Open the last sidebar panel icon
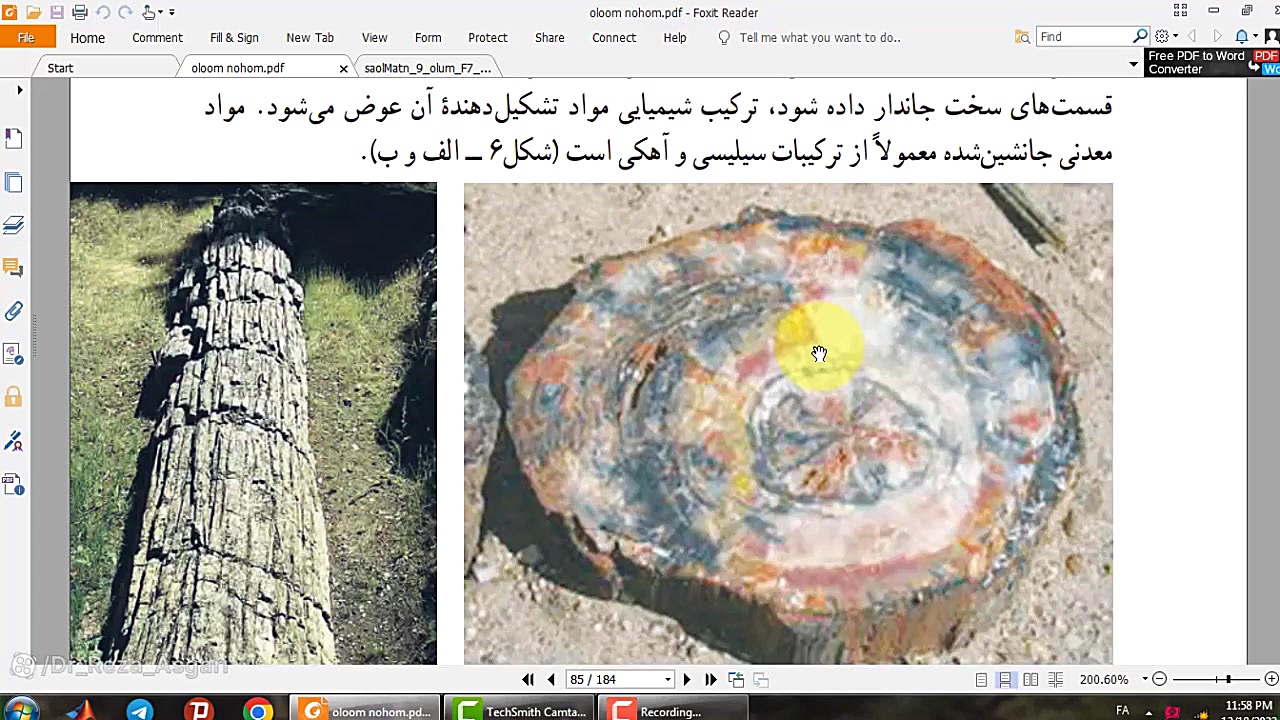 pos(14,485)
